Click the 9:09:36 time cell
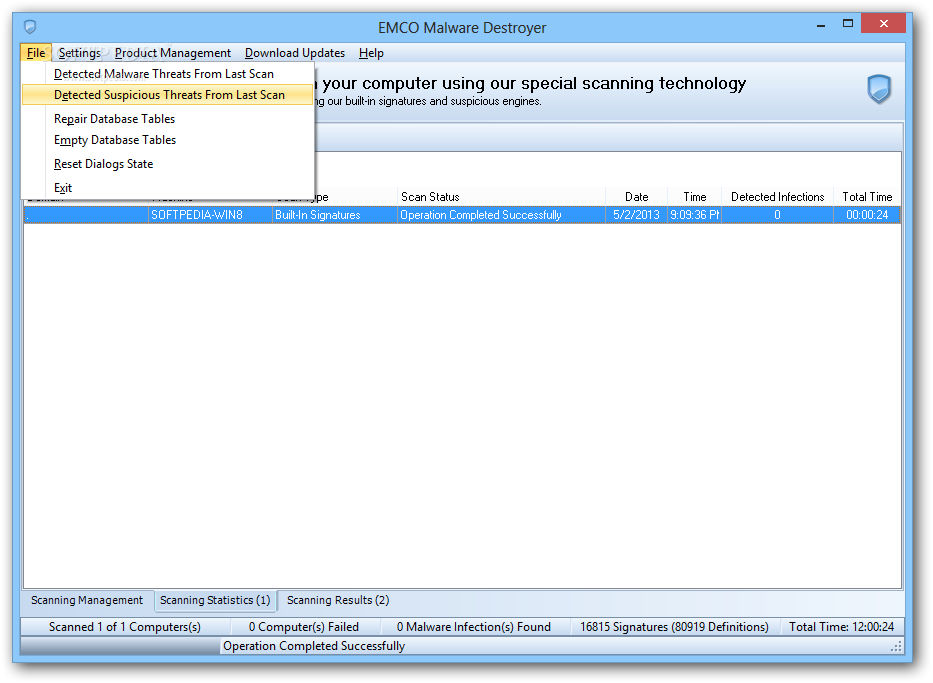 coord(694,215)
